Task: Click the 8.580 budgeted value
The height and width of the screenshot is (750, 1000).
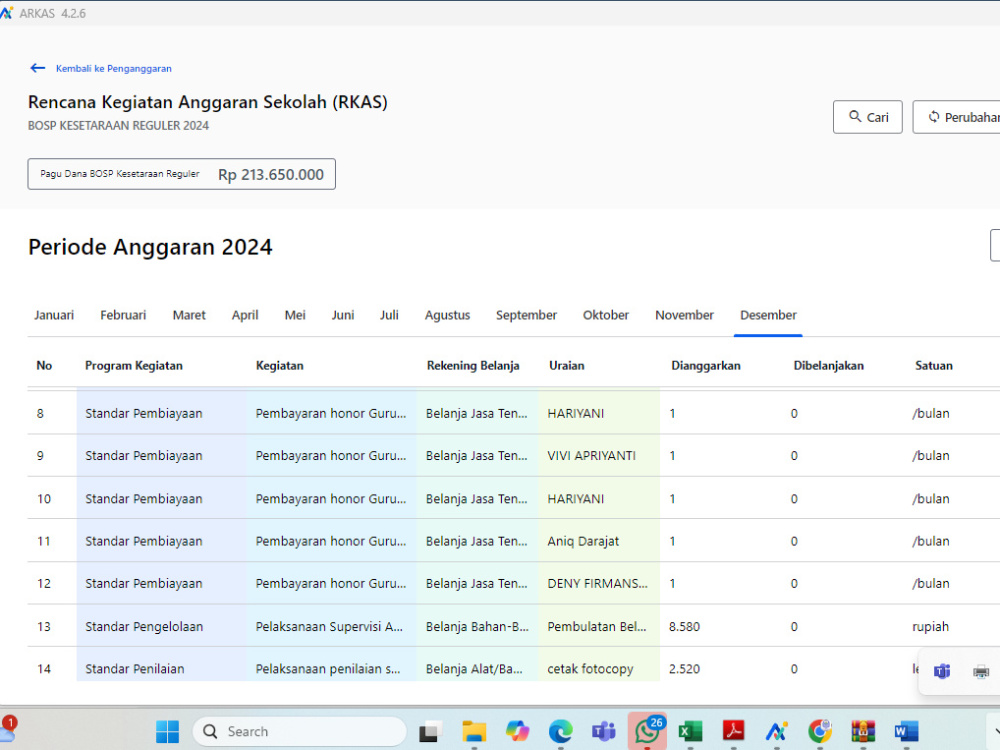Action: coord(684,626)
